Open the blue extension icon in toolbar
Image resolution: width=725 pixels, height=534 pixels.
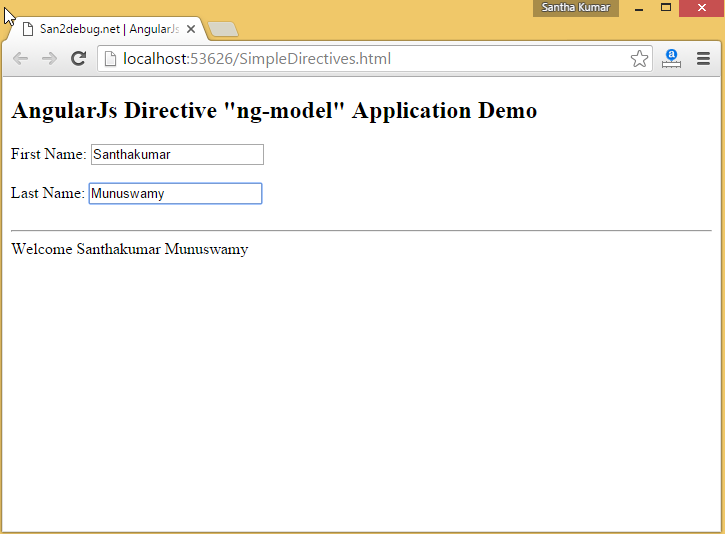(671, 59)
